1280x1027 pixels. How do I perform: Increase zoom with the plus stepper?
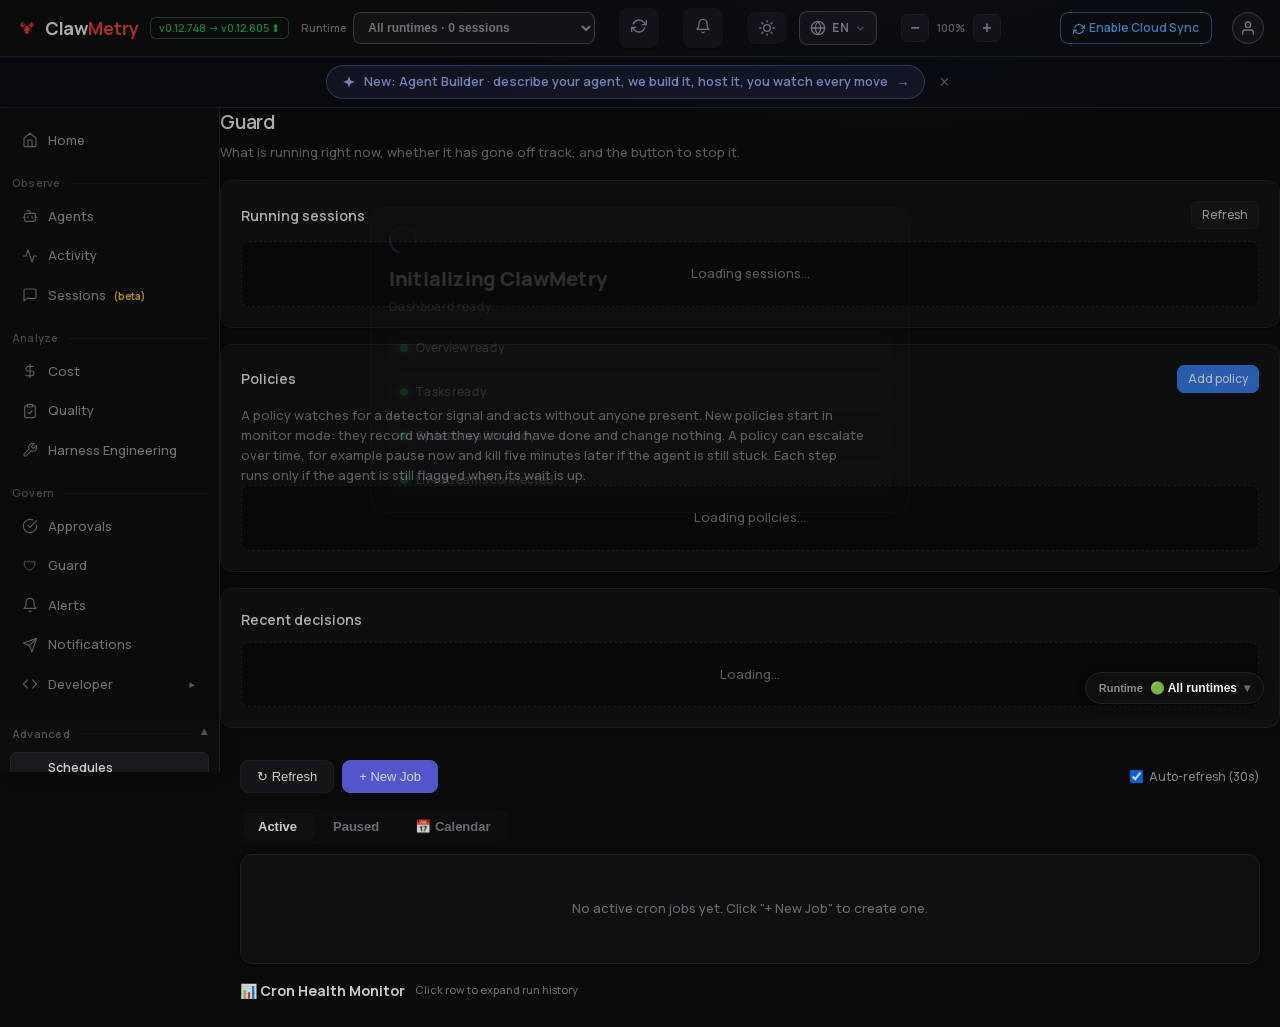[987, 28]
